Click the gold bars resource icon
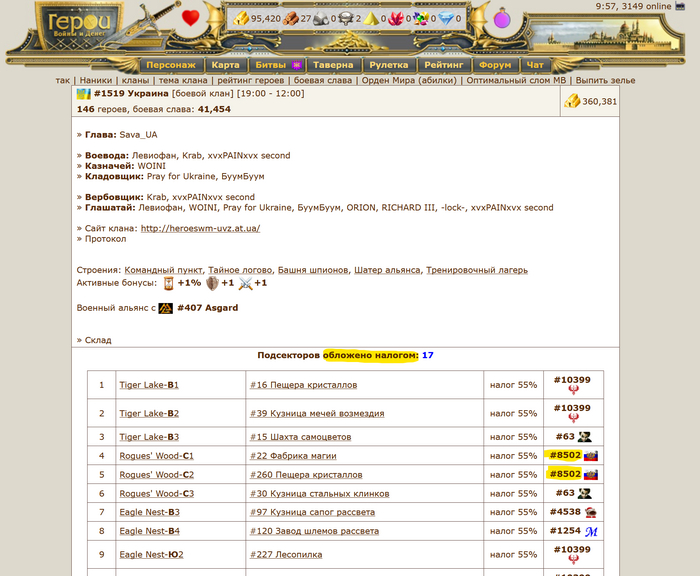The width and height of the screenshot is (700, 576). (x=241, y=18)
